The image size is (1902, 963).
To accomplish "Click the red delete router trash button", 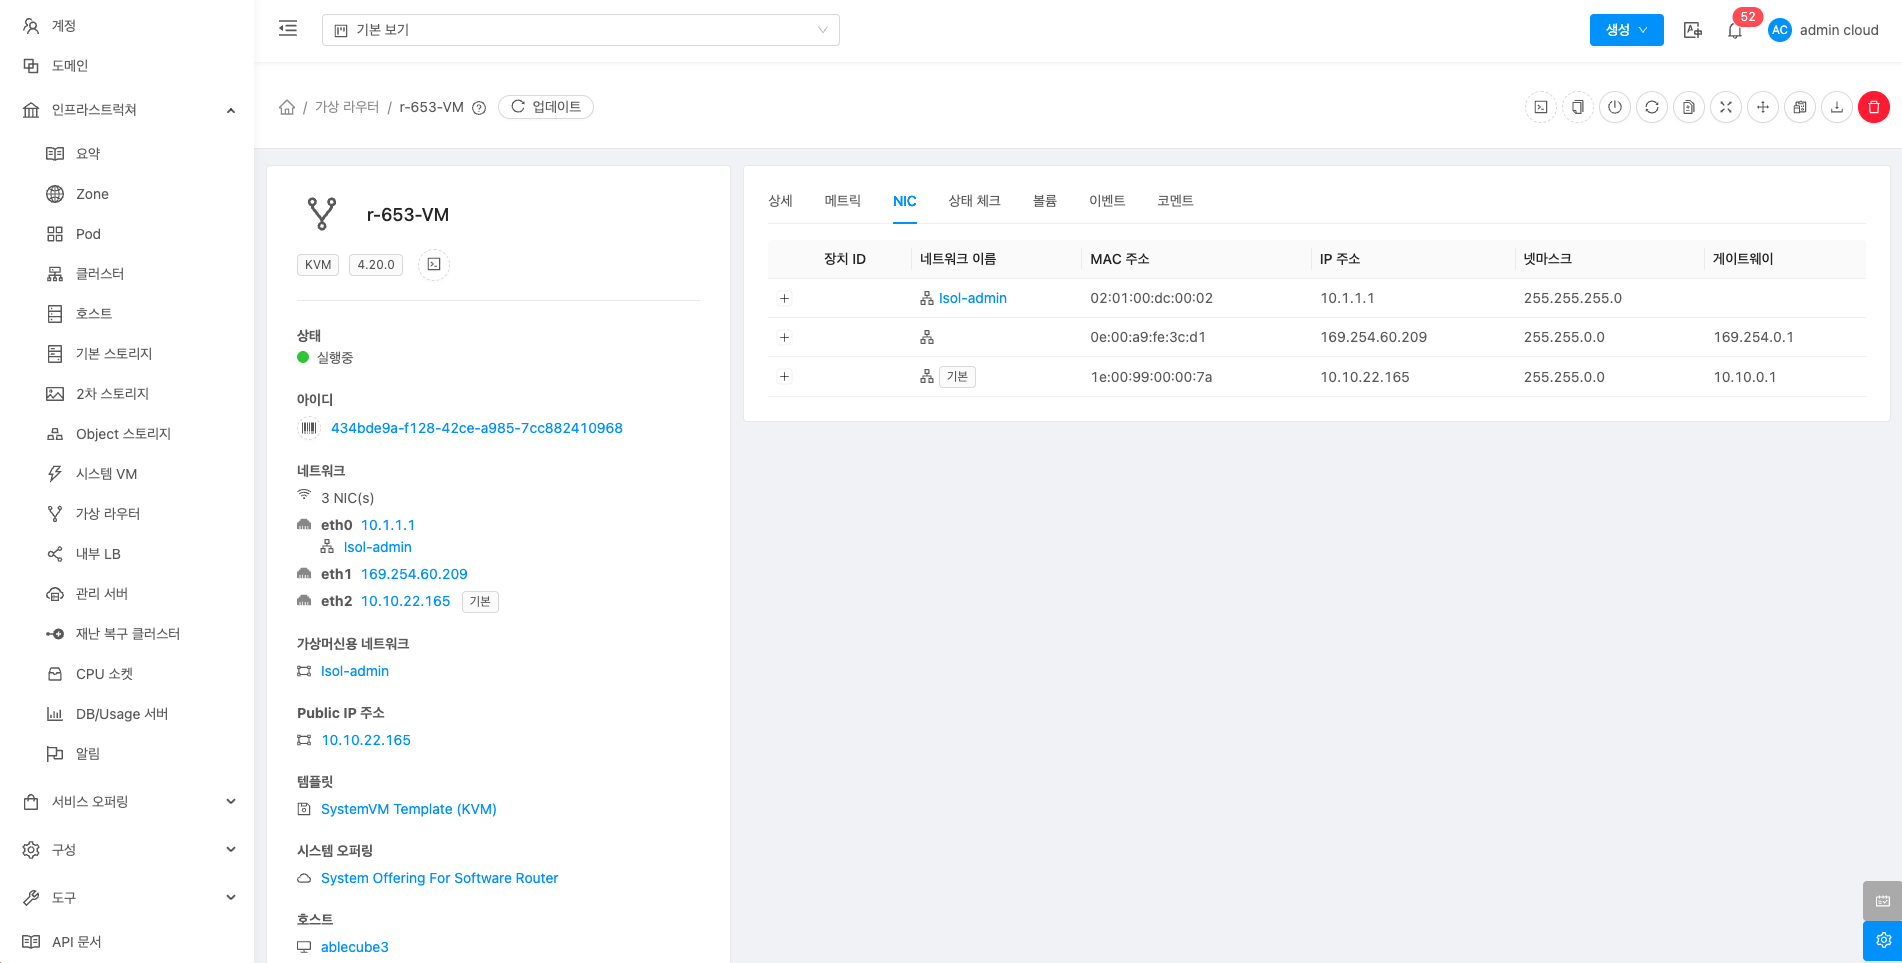I will pyautogui.click(x=1873, y=107).
